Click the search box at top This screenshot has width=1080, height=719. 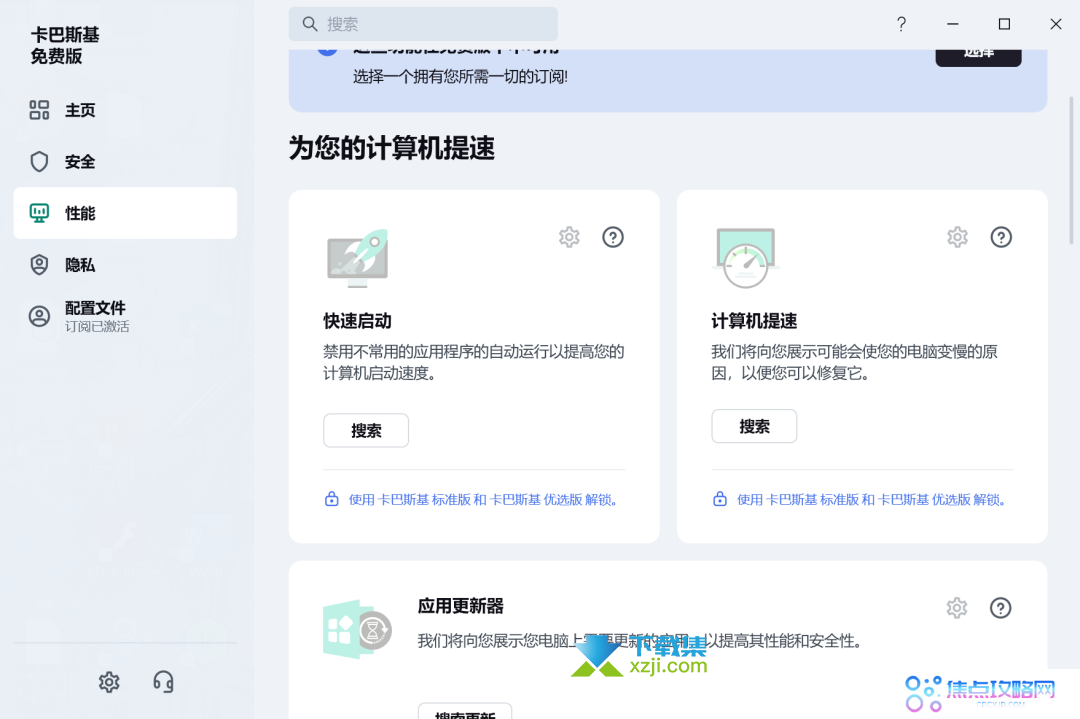tap(423, 24)
